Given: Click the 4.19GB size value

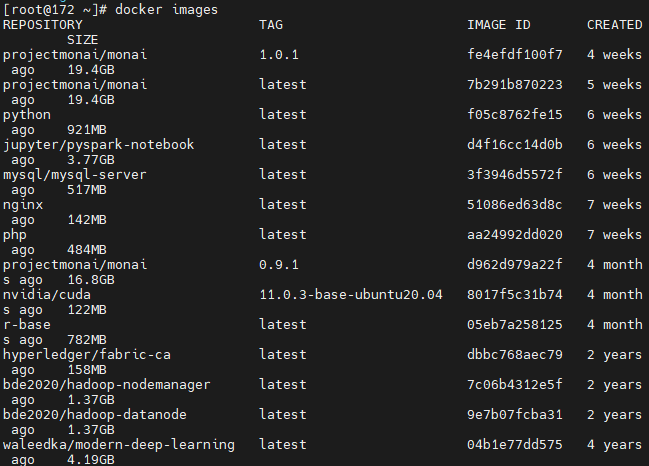Looking at the screenshot, I should click(x=91, y=459).
